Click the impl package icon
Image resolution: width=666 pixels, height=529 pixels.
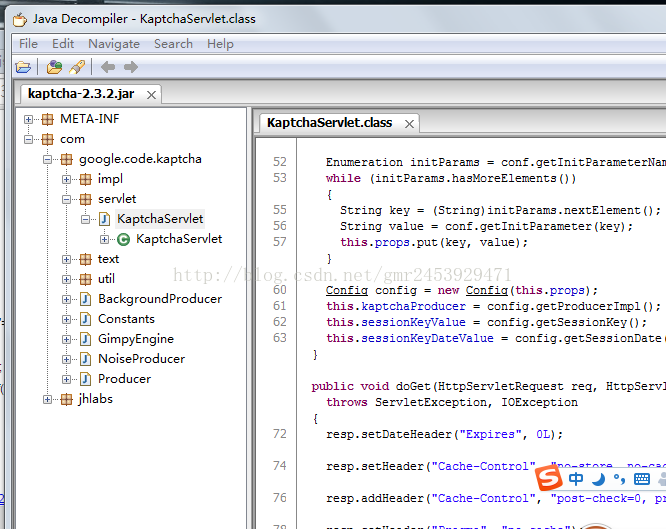point(85,179)
